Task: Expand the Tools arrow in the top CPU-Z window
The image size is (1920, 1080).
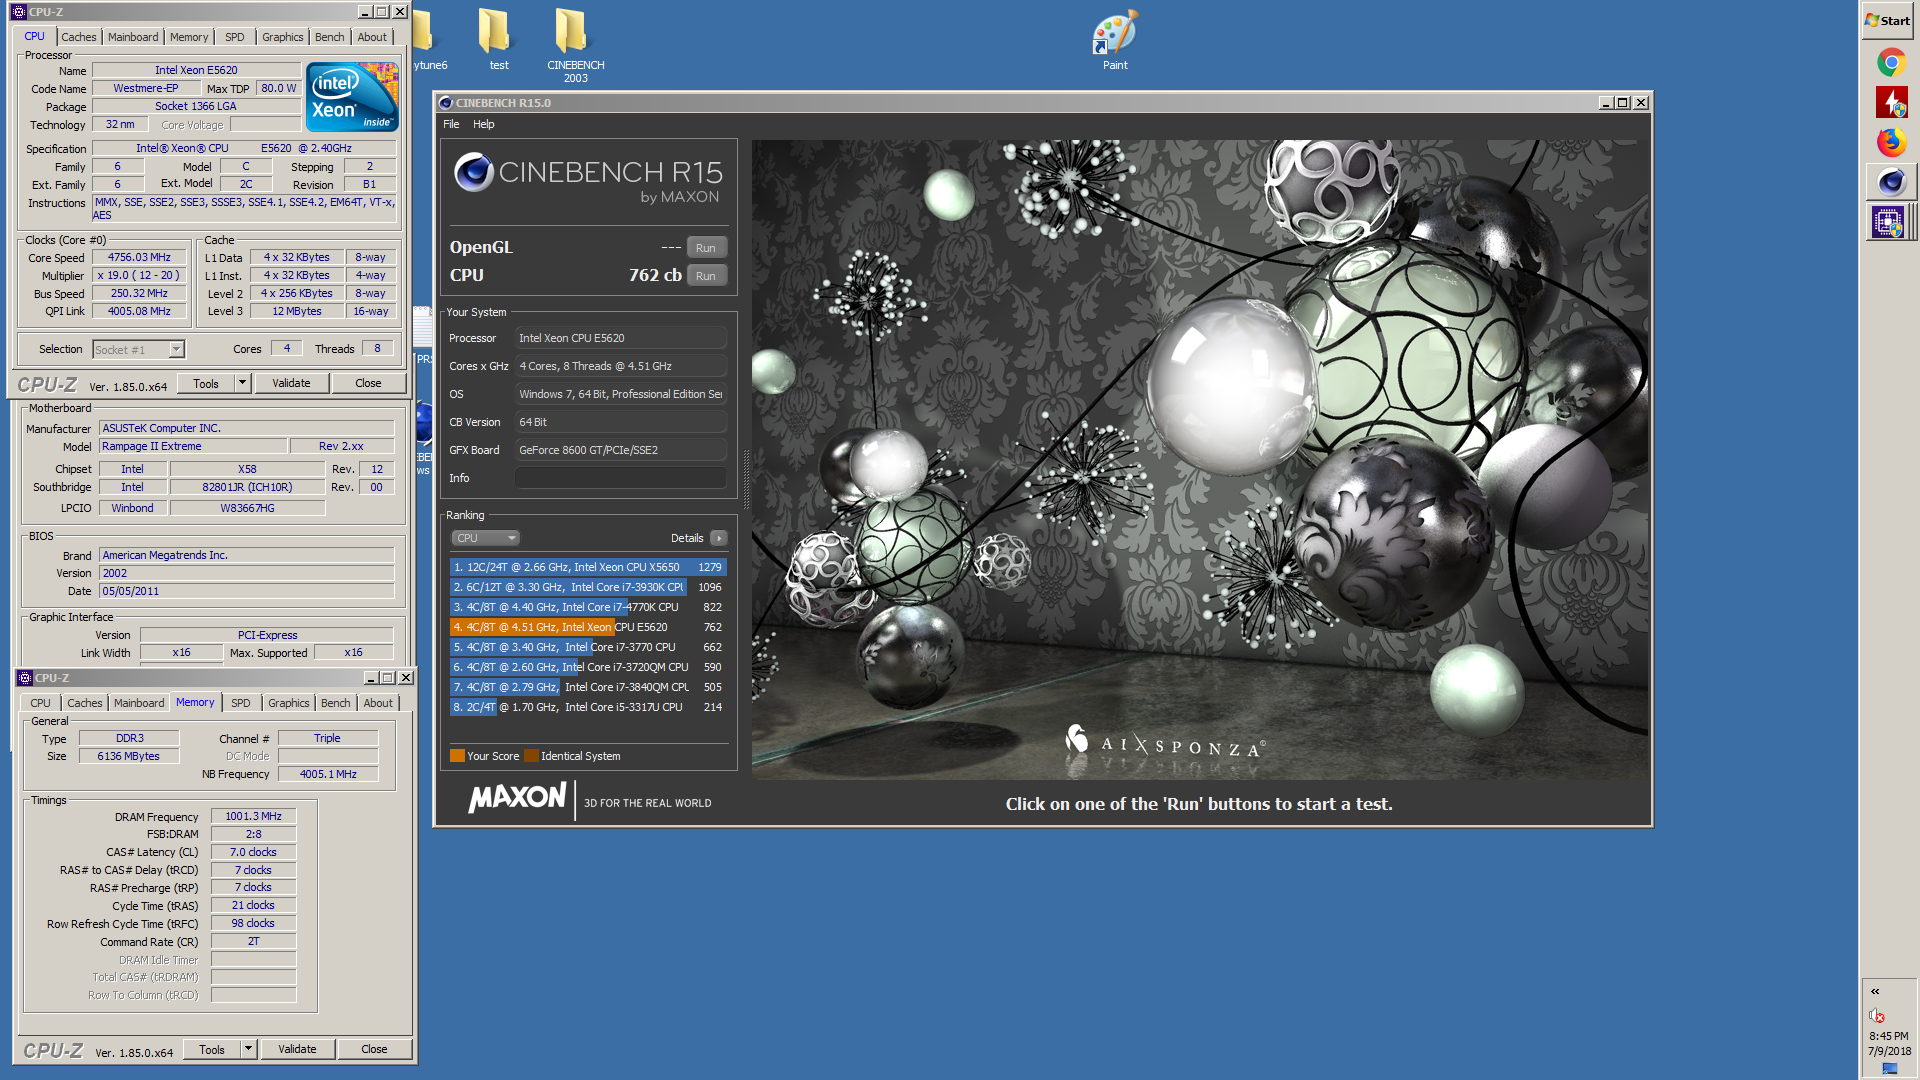Action: [242, 383]
